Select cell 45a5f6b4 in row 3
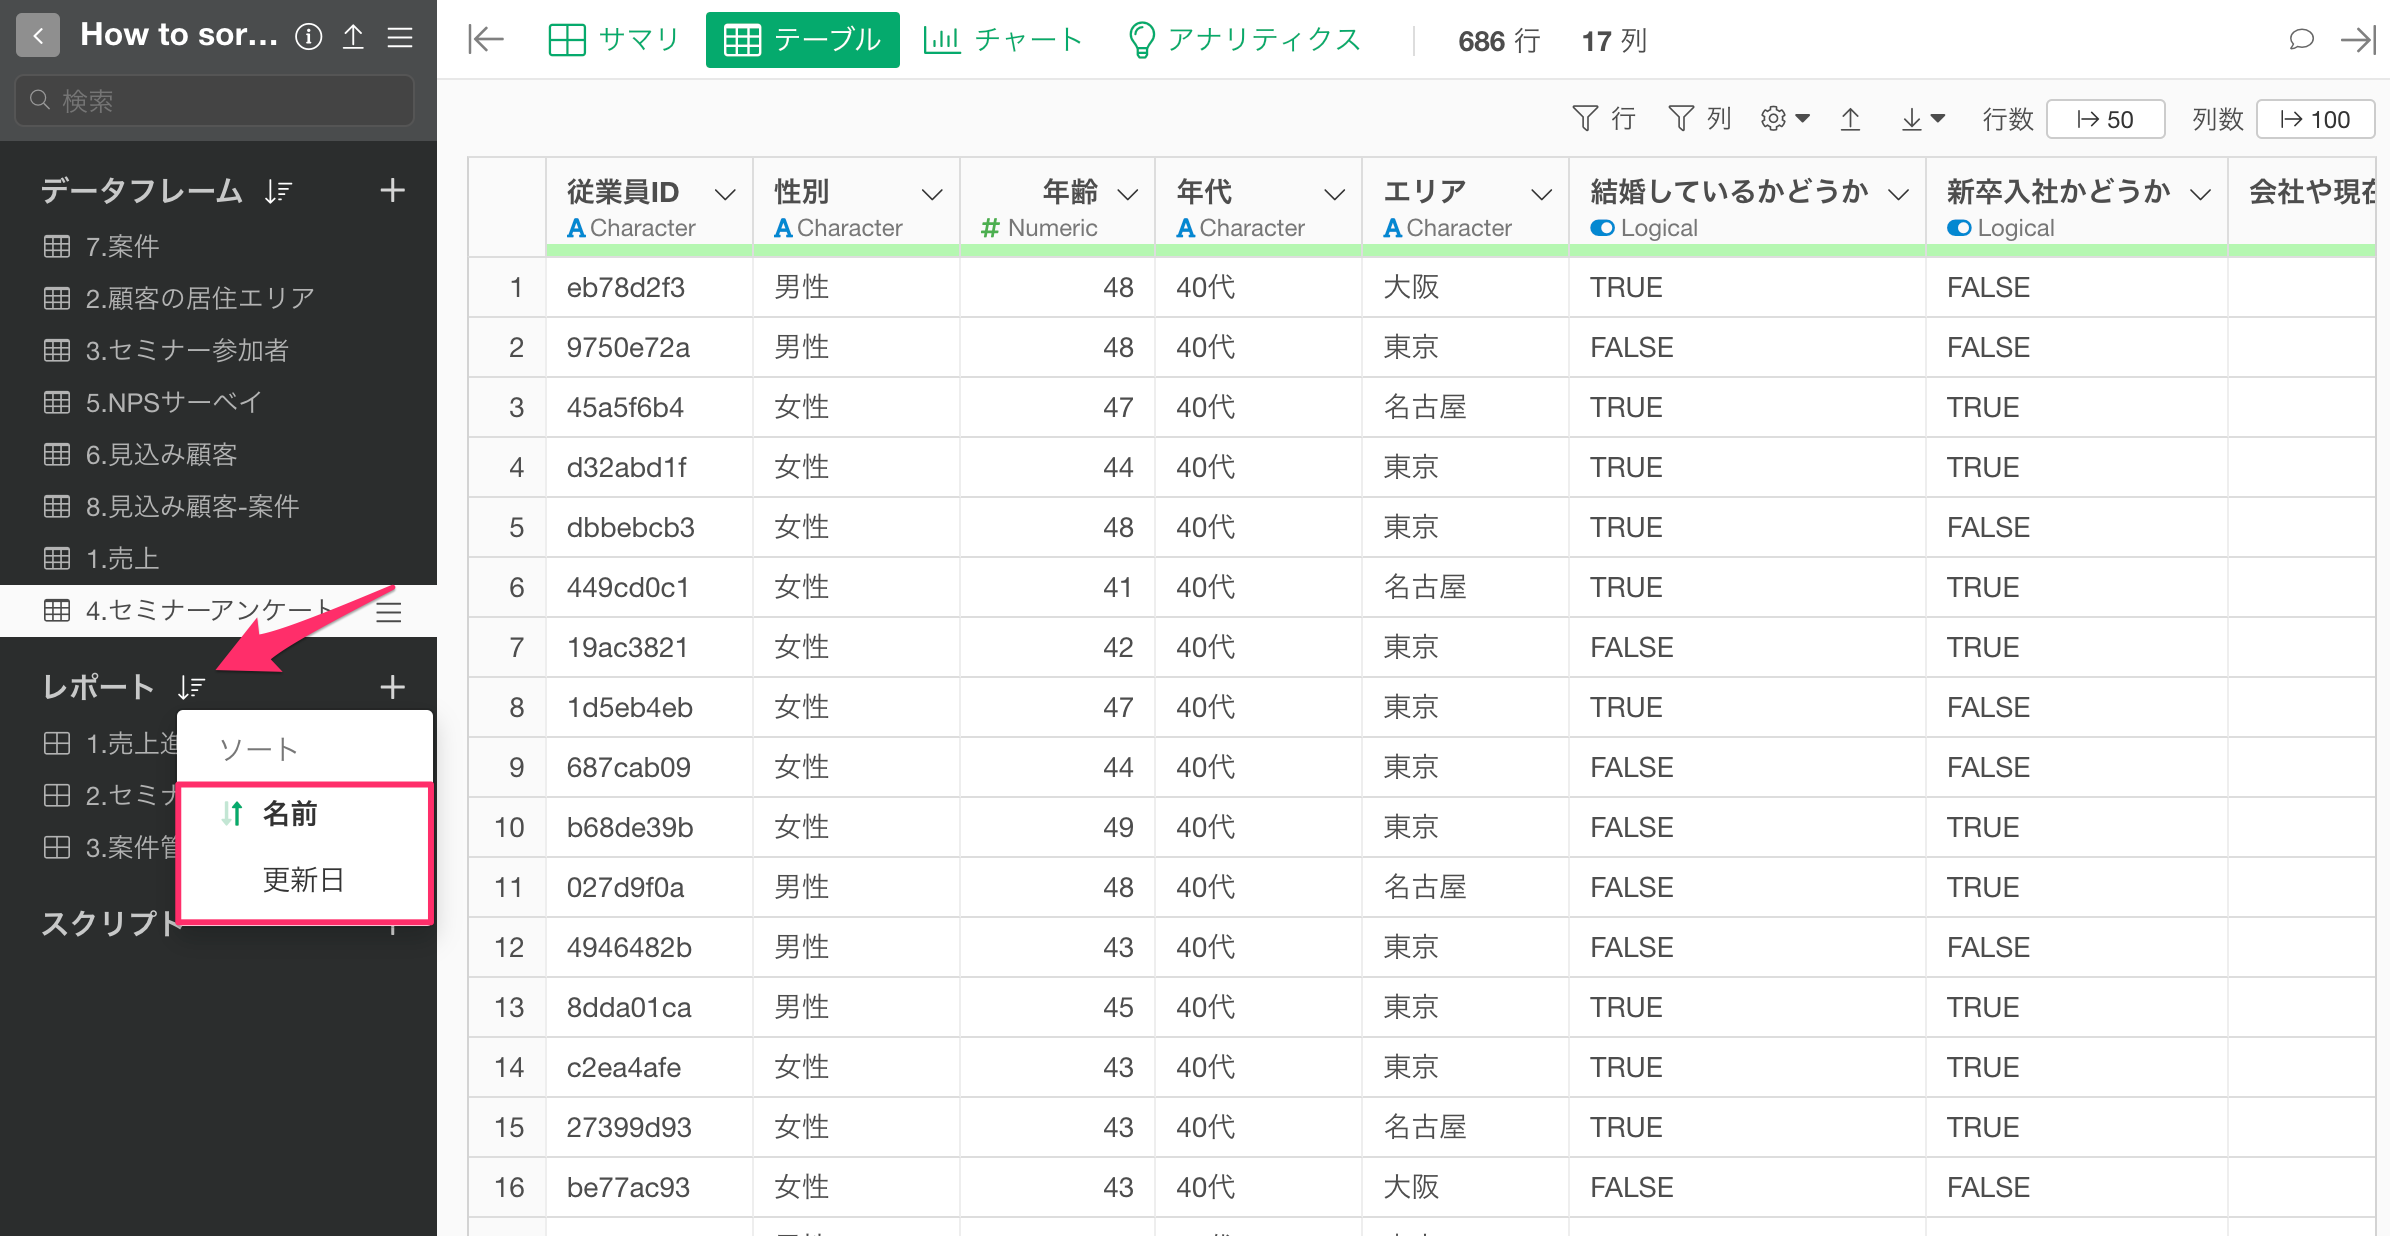 (x=649, y=408)
